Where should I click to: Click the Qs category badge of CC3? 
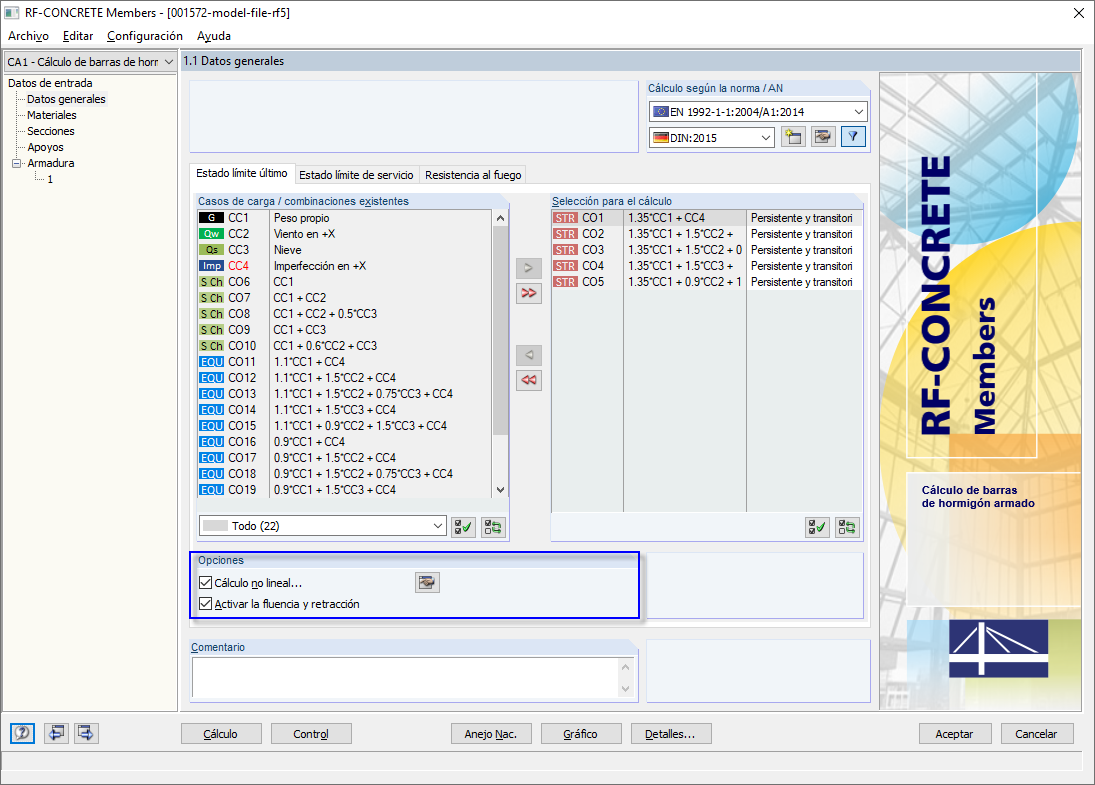212,250
